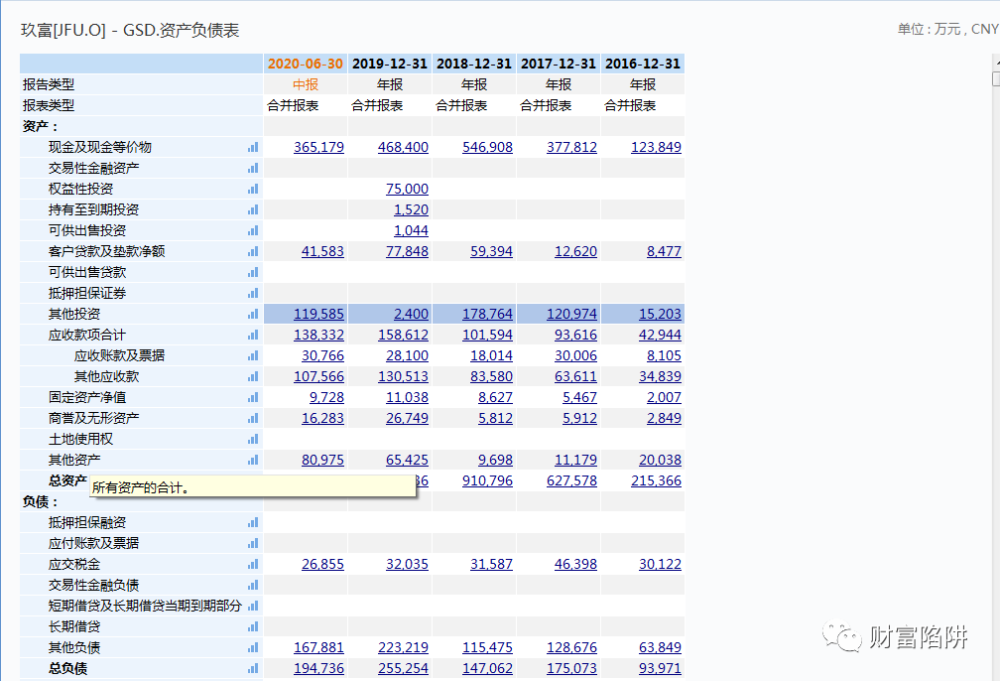1000x681 pixels.
Task: Open chart icon for 持有至到期投资 row
Action: point(253,210)
